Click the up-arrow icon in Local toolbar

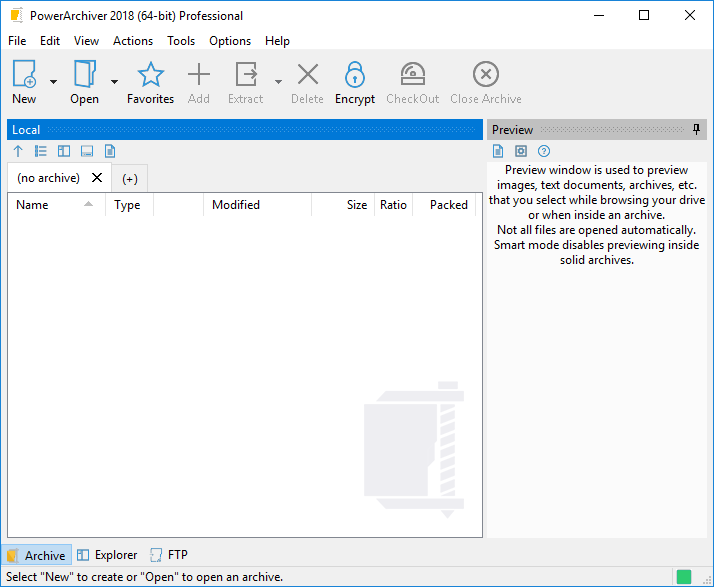(18, 151)
